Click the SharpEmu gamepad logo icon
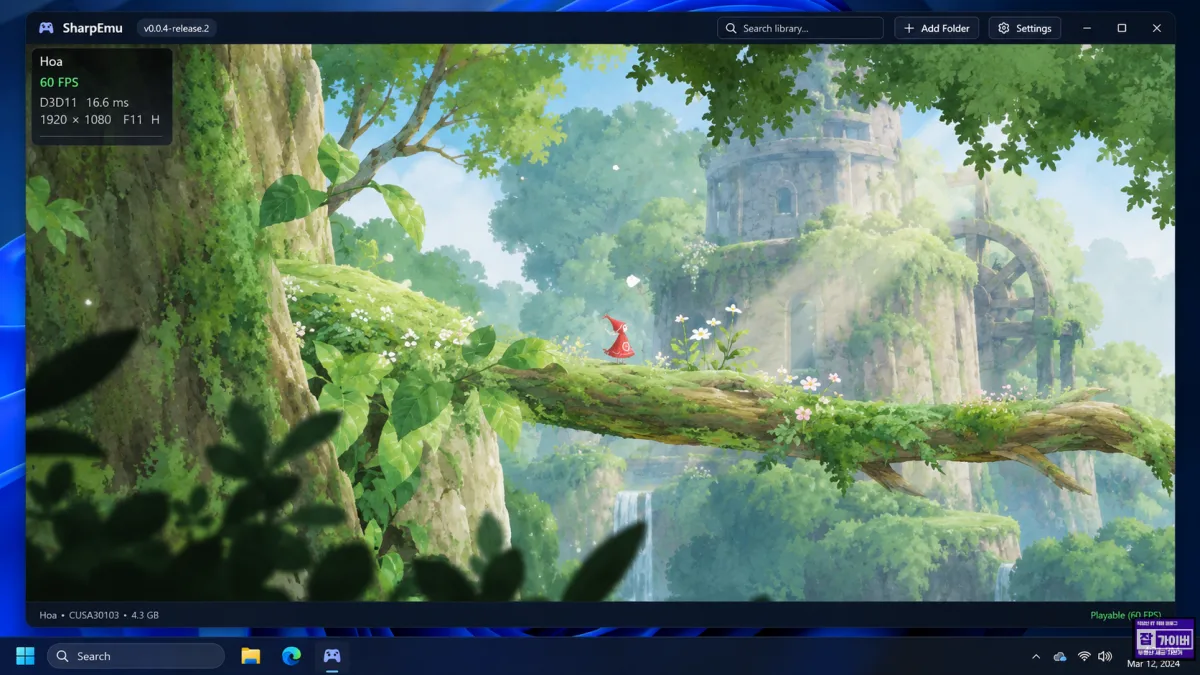This screenshot has width=1200, height=675. [x=46, y=28]
